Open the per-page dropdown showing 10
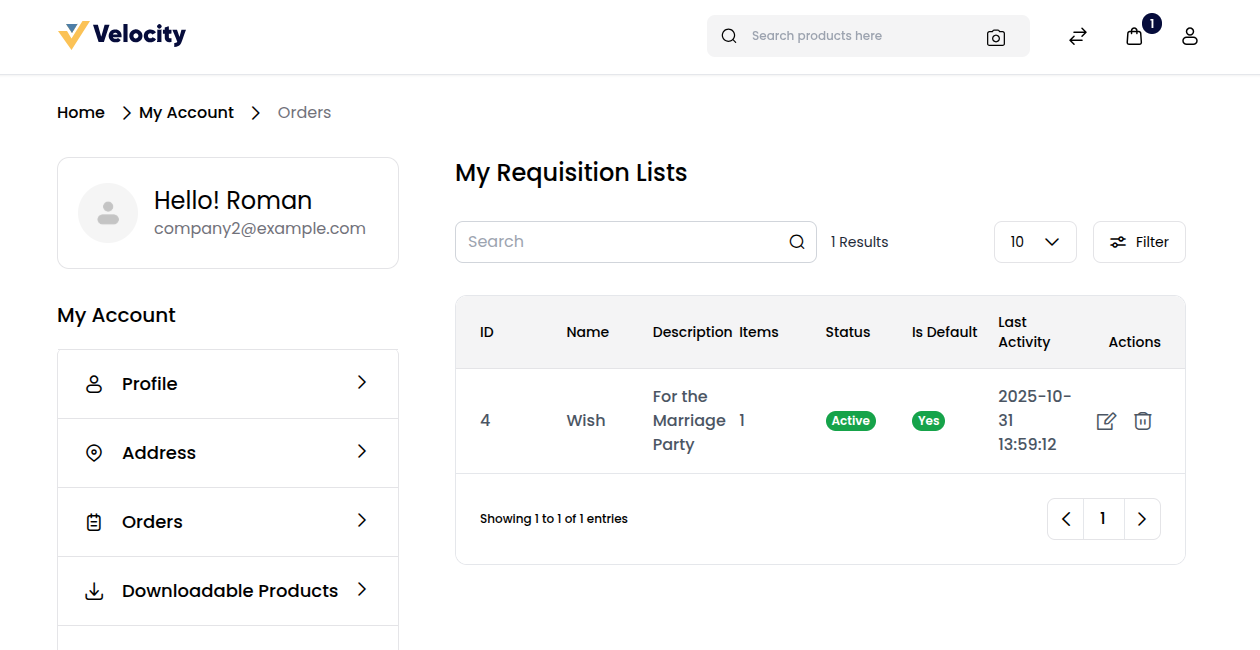Image resolution: width=1260 pixels, height=650 pixels. pos(1035,242)
